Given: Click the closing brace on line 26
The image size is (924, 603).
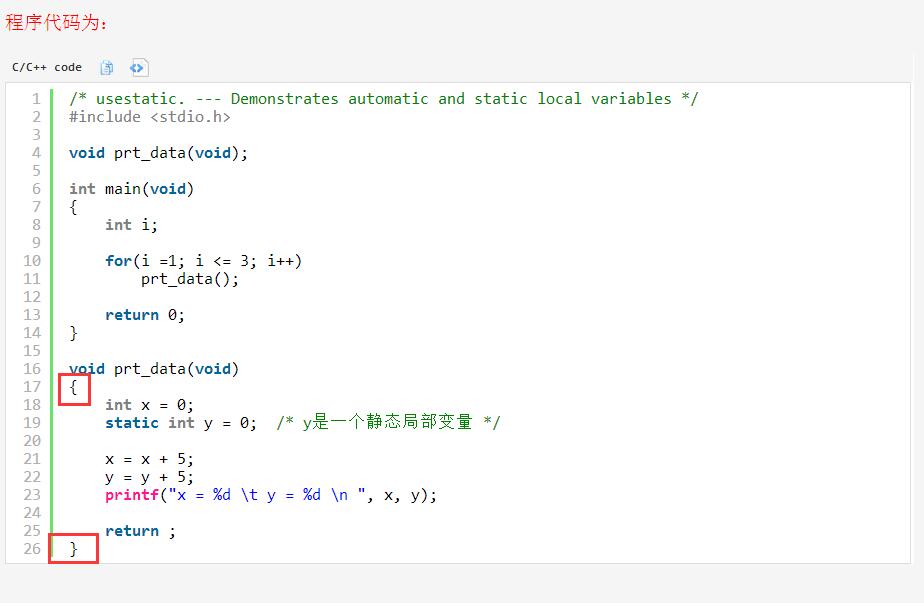Looking at the screenshot, I should click(x=73, y=549).
